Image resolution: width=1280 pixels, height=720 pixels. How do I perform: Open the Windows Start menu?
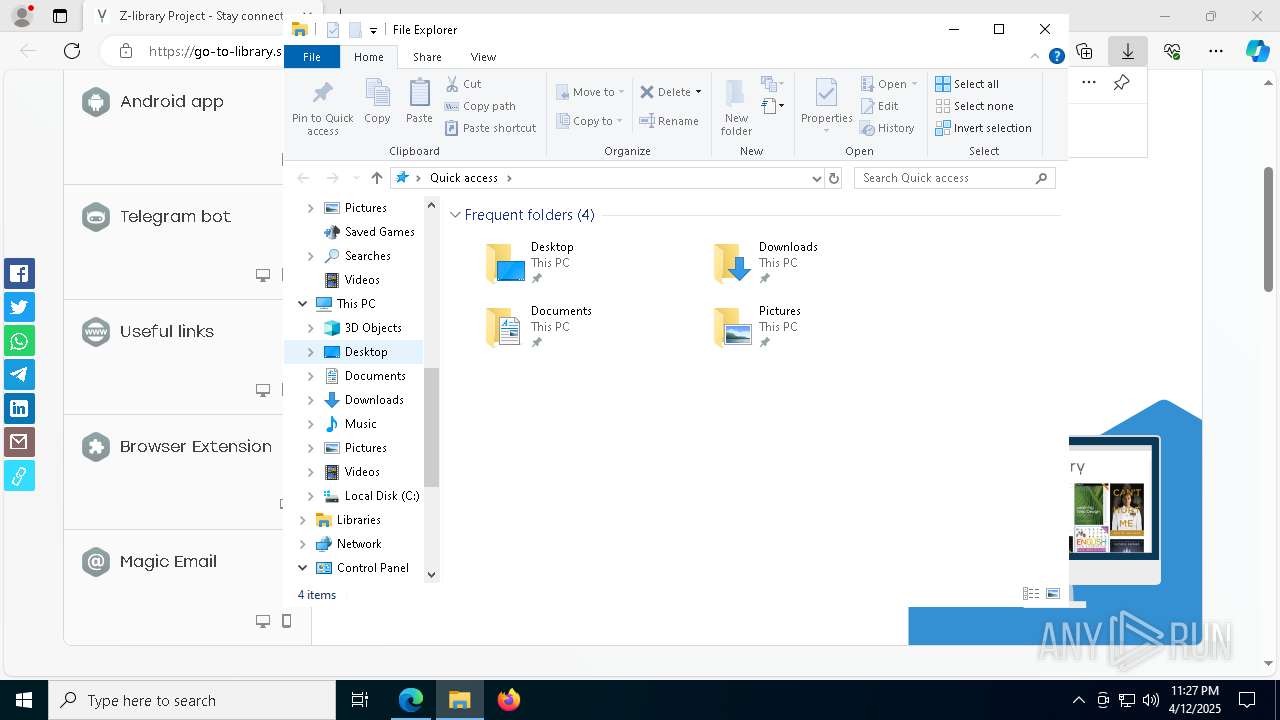coord(24,700)
